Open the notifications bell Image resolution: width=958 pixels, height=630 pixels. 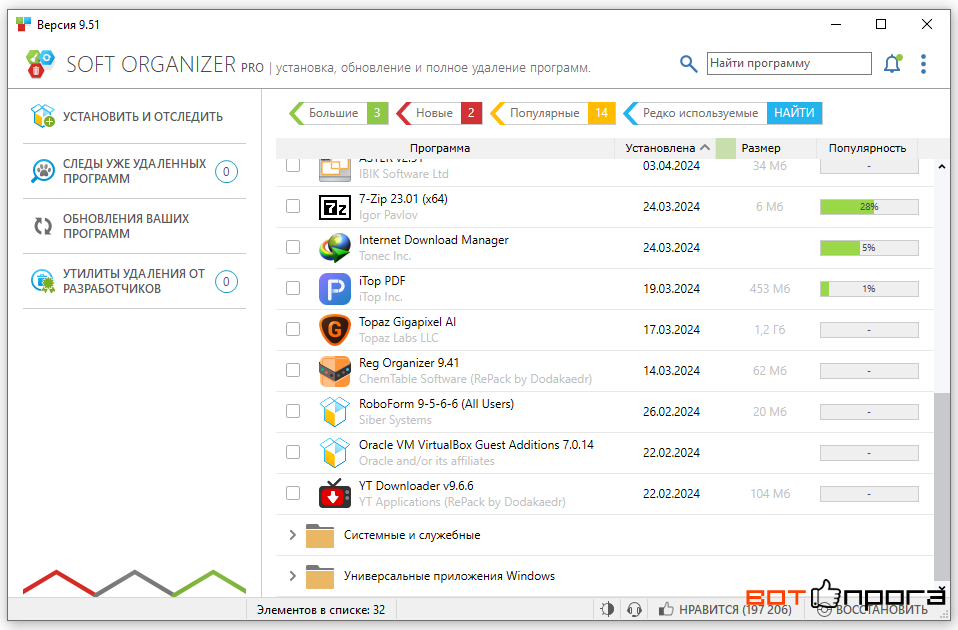coord(893,63)
